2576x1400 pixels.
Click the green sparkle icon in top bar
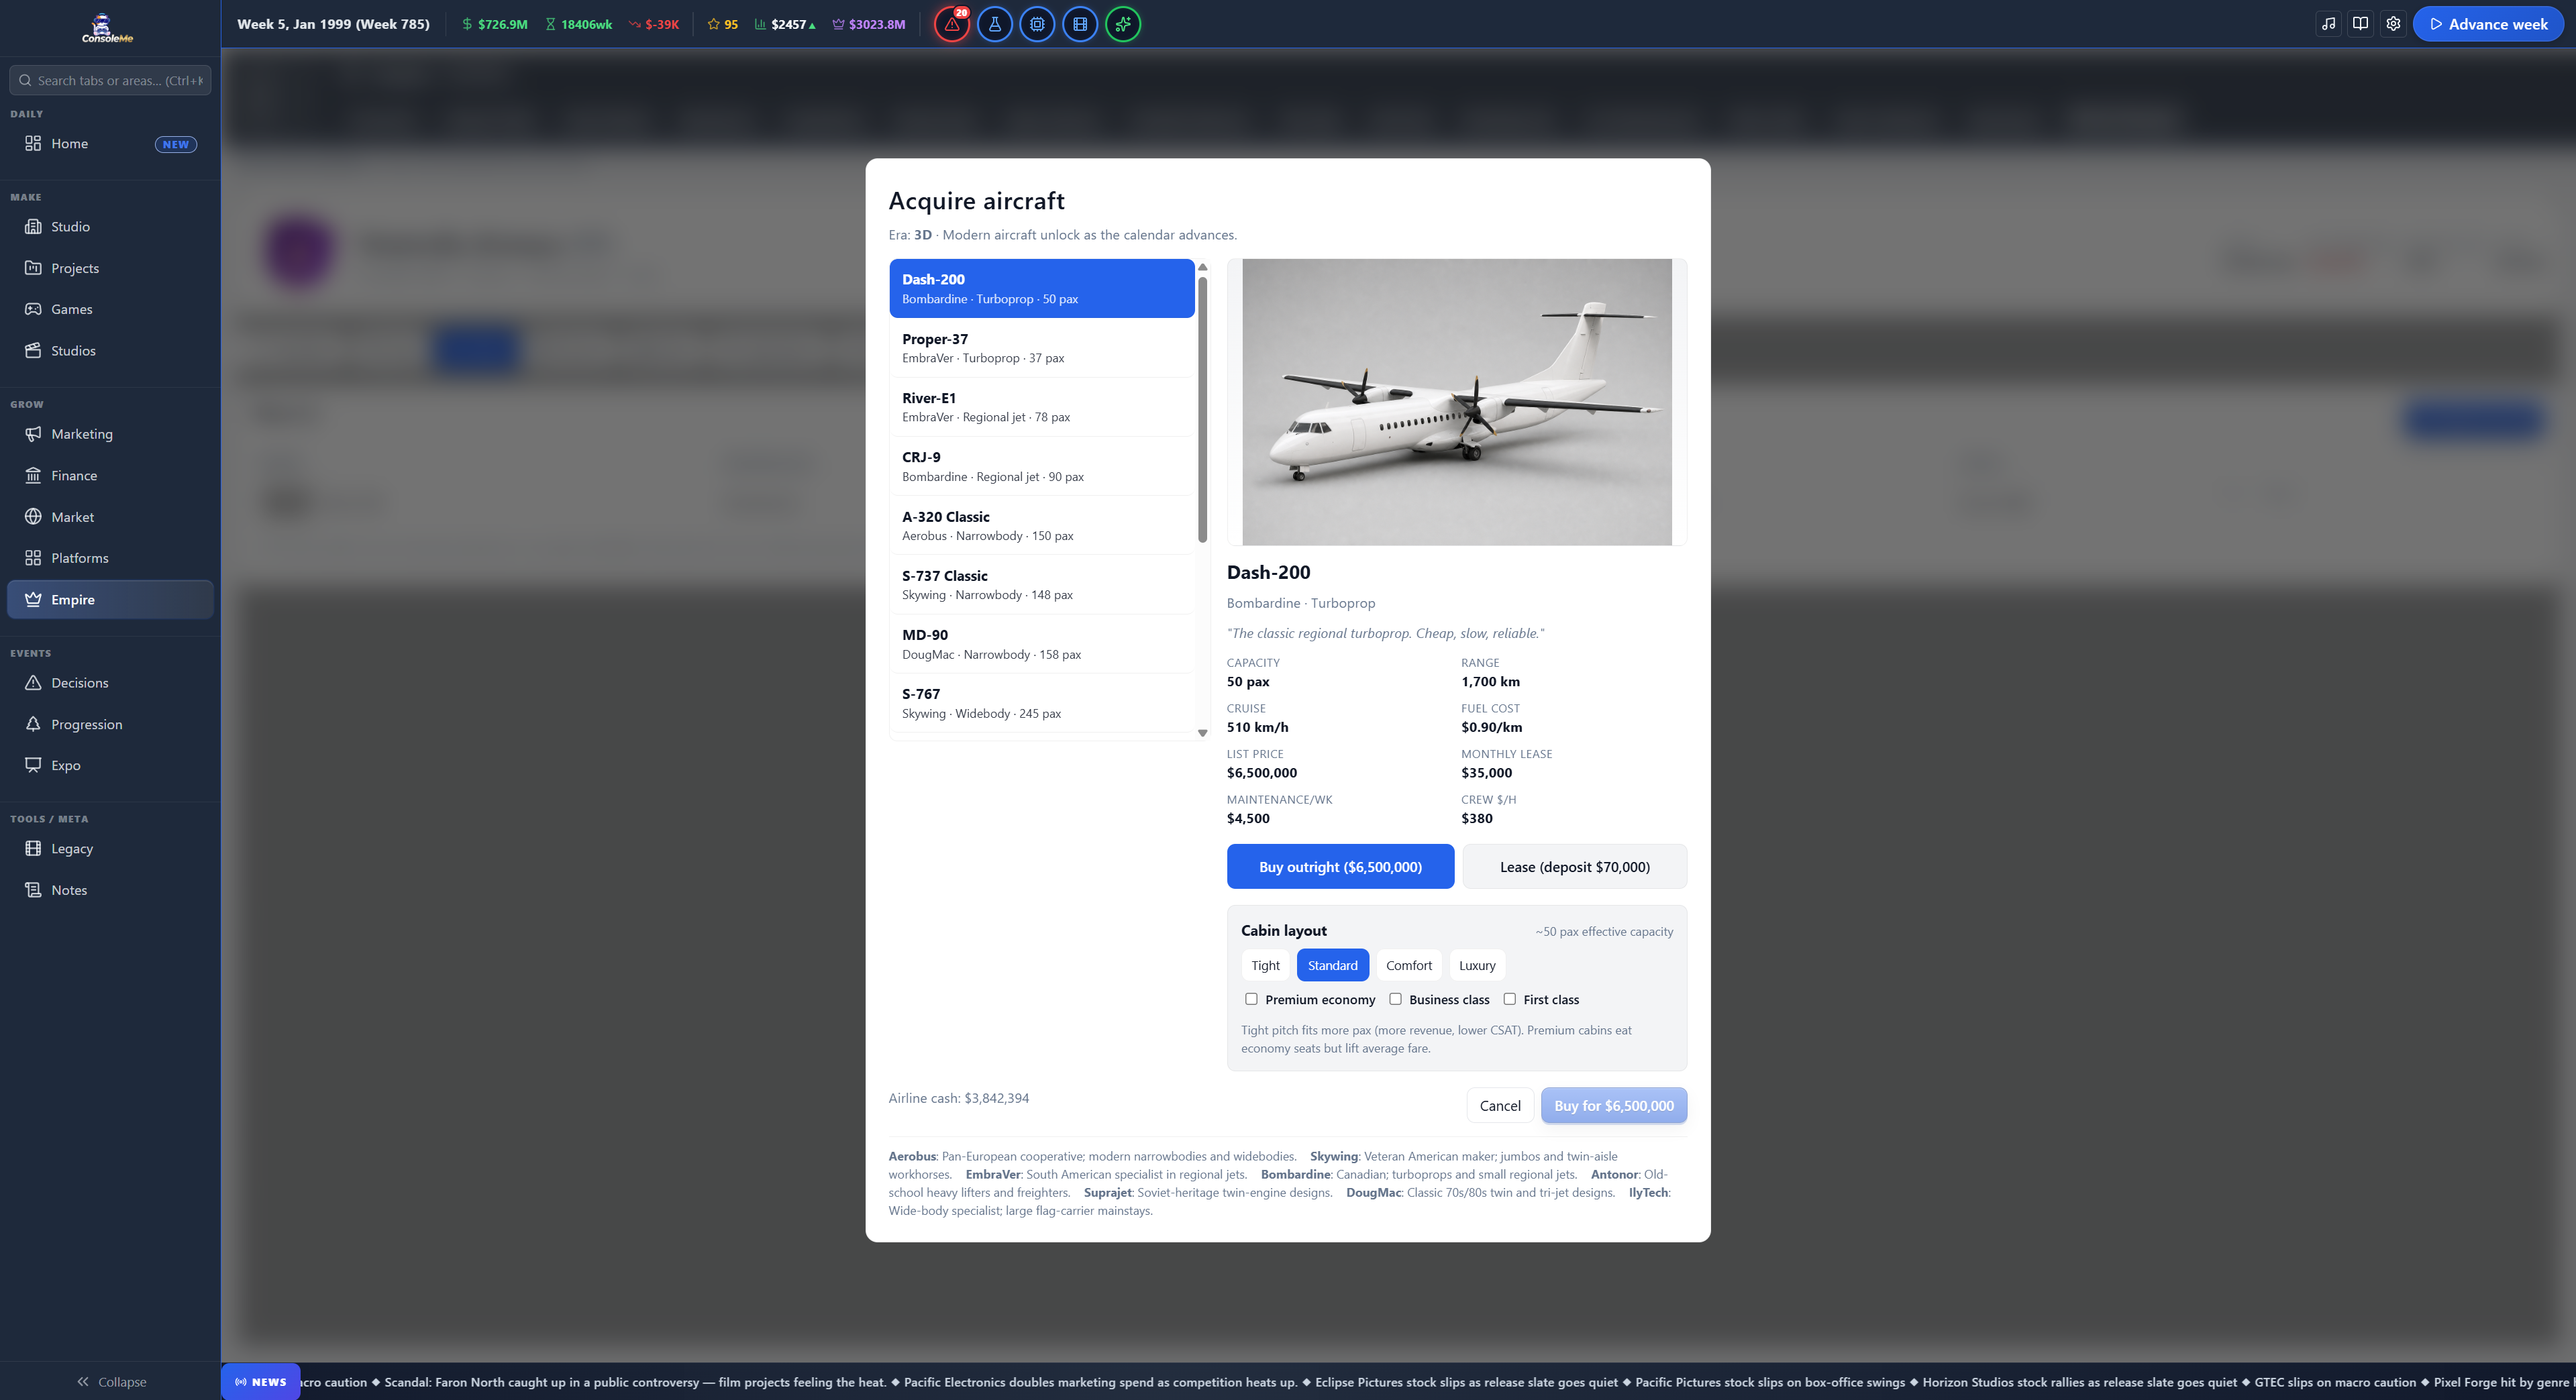1123,24
